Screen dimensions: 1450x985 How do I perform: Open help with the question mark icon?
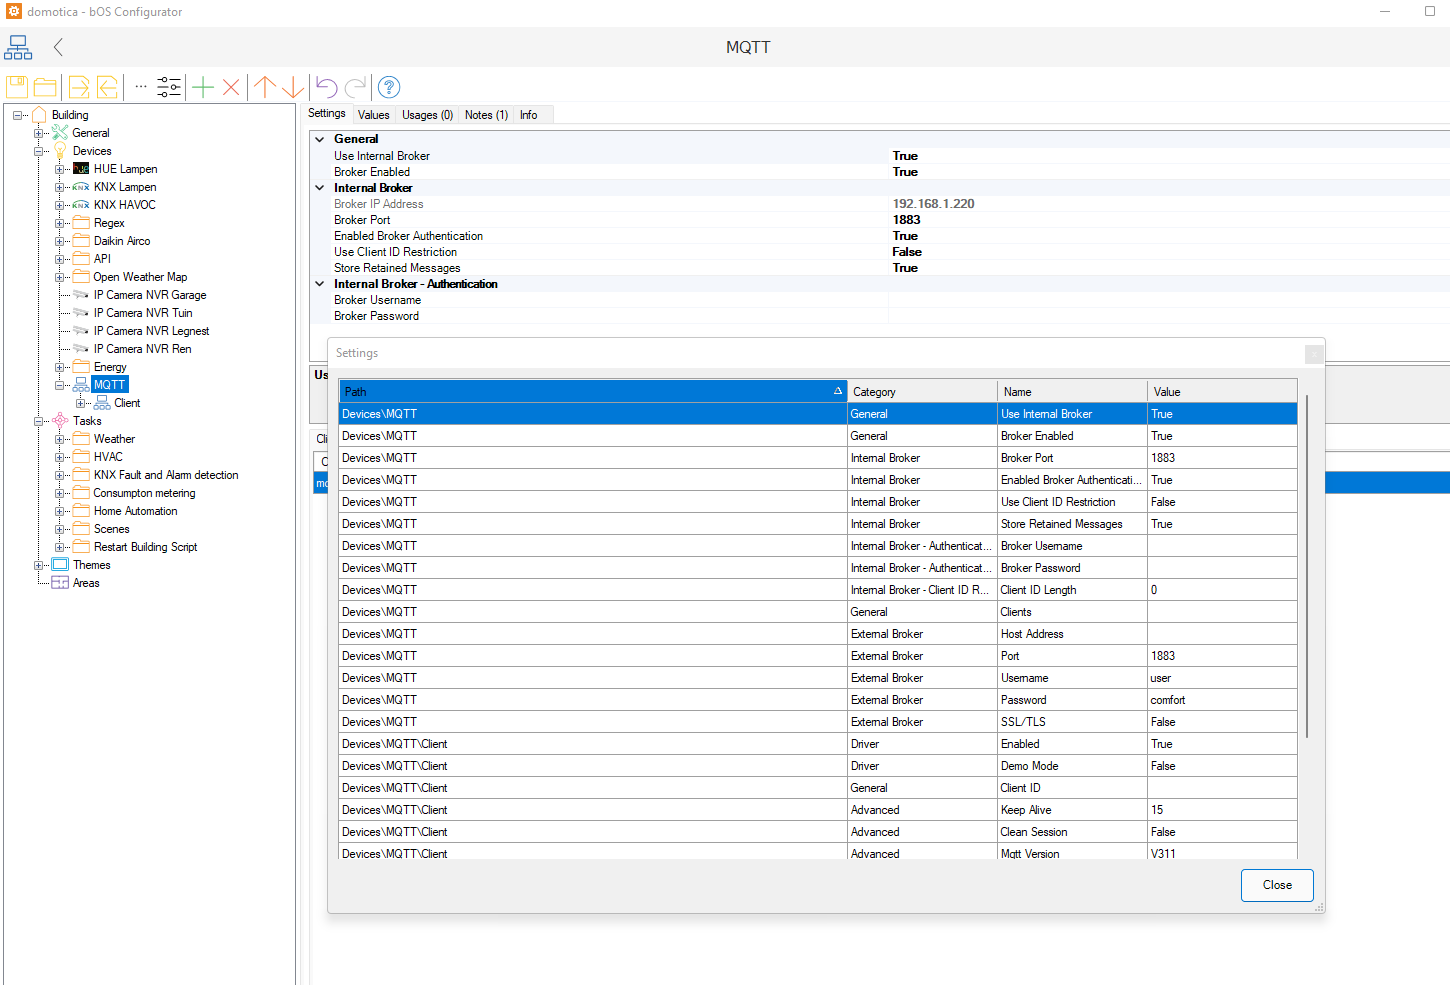point(389,87)
